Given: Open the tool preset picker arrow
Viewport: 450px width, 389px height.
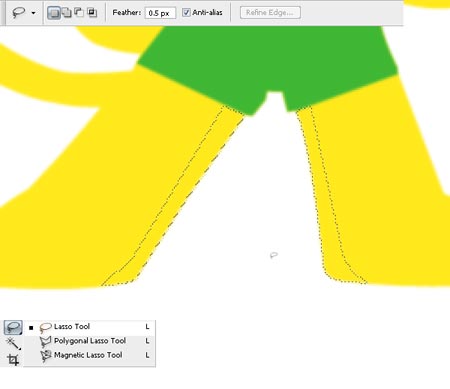Looking at the screenshot, I should [33, 13].
